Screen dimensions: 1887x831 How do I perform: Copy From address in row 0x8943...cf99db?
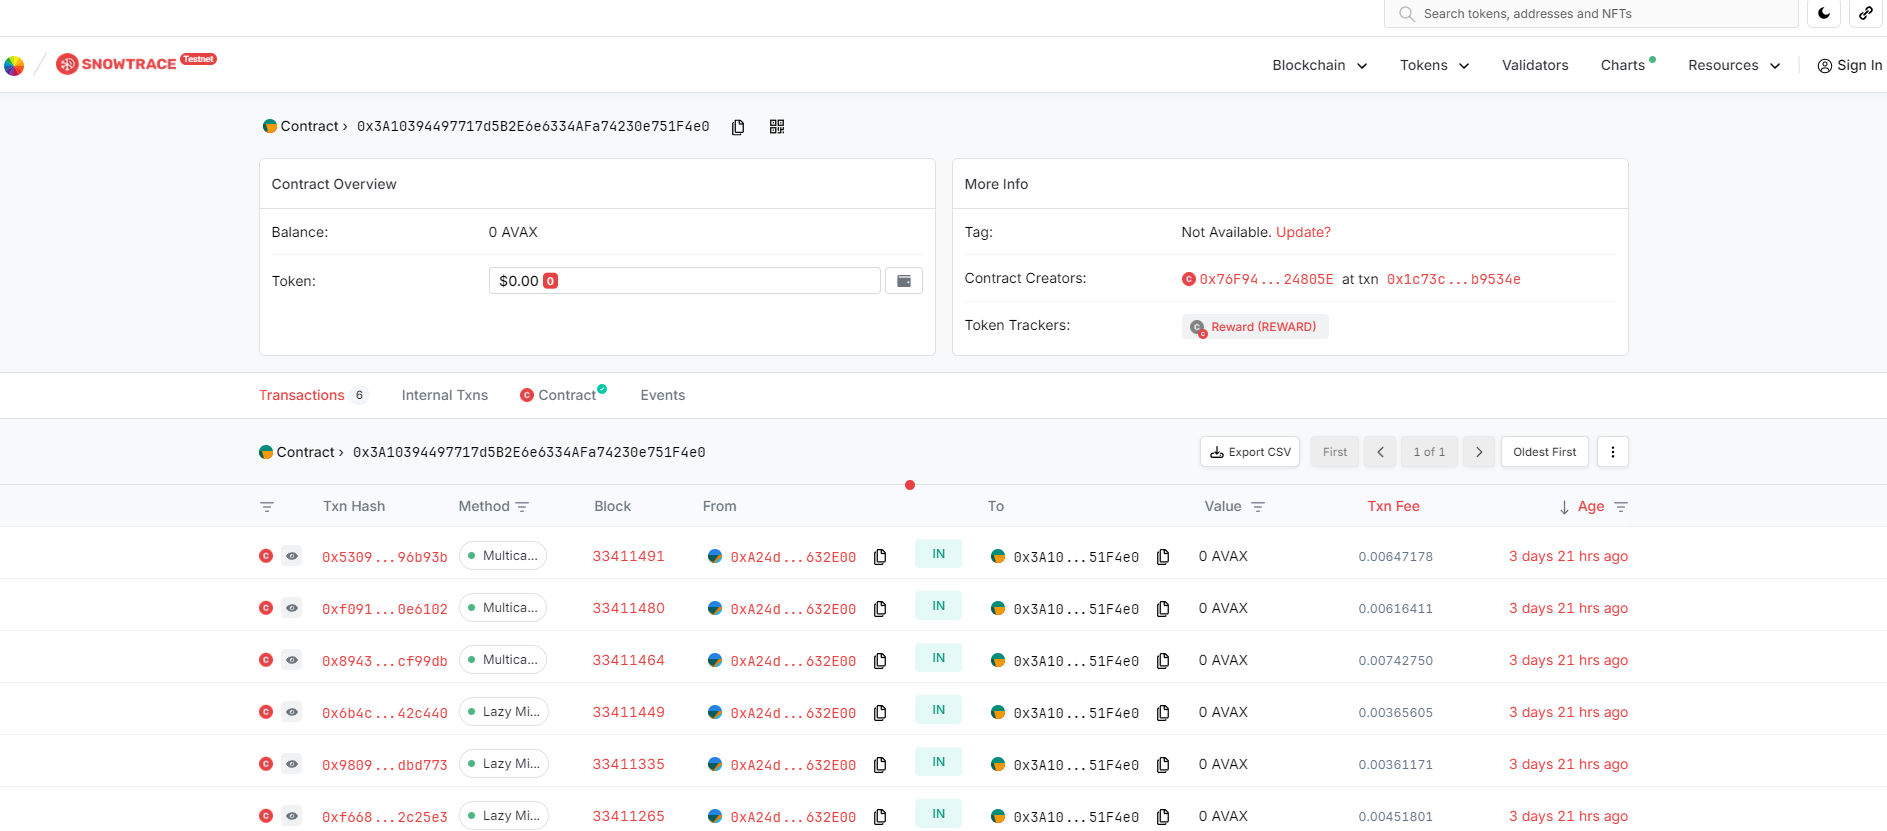click(x=880, y=661)
